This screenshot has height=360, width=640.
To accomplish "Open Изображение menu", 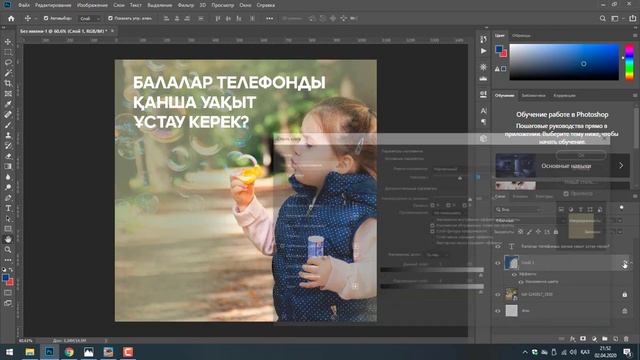I will 92,5.
